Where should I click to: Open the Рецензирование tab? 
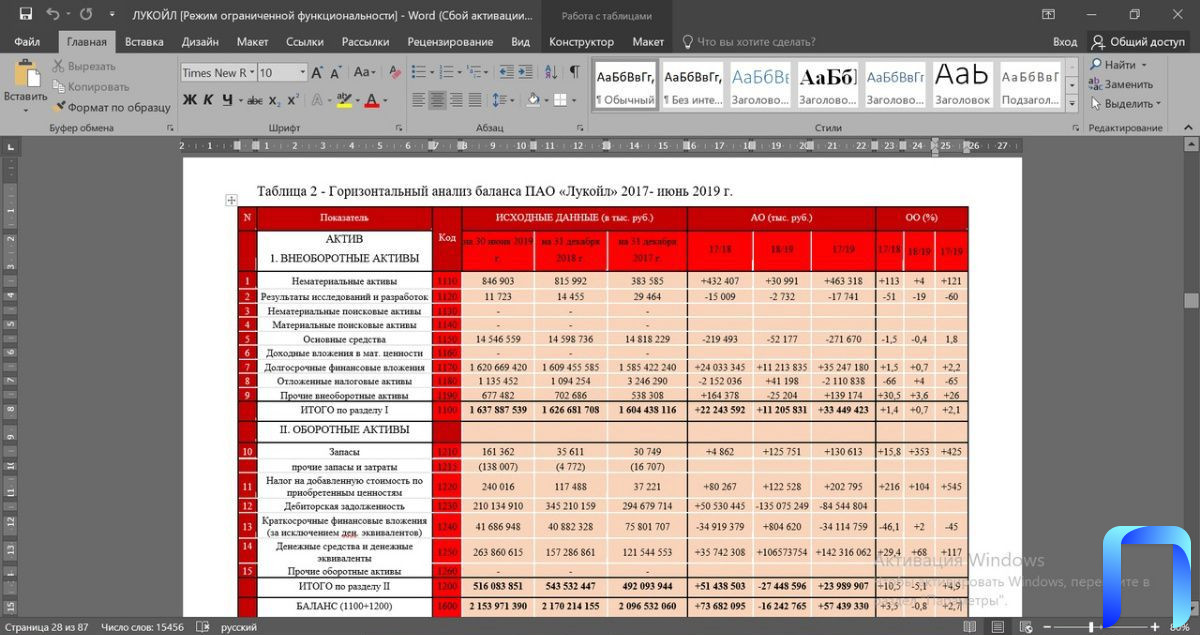click(450, 42)
